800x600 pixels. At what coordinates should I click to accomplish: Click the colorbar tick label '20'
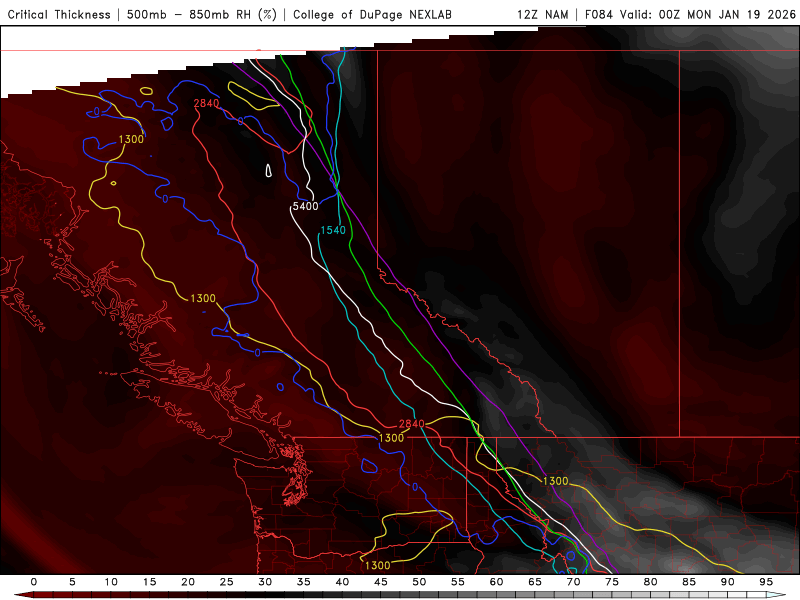(x=188, y=582)
